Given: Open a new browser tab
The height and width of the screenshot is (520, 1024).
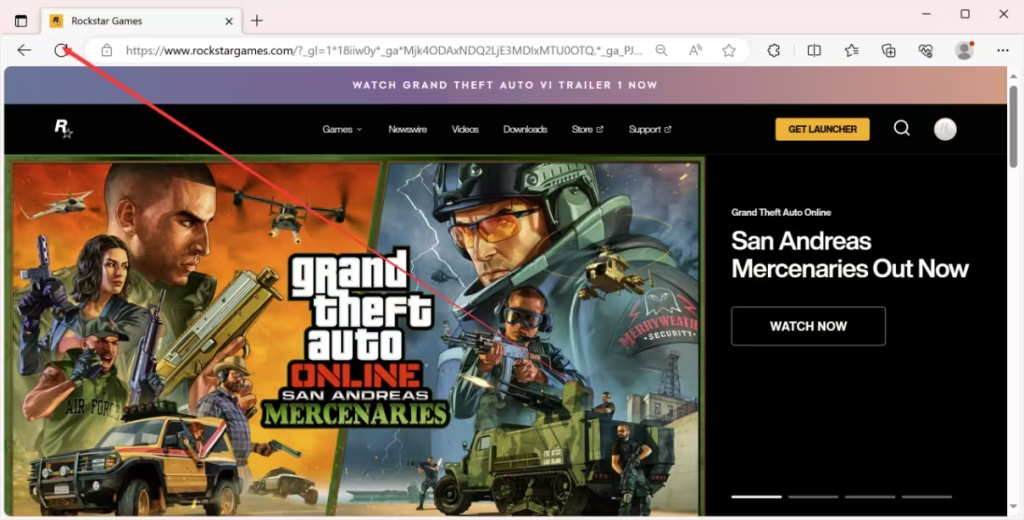Looking at the screenshot, I should pyautogui.click(x=257, y=21).
